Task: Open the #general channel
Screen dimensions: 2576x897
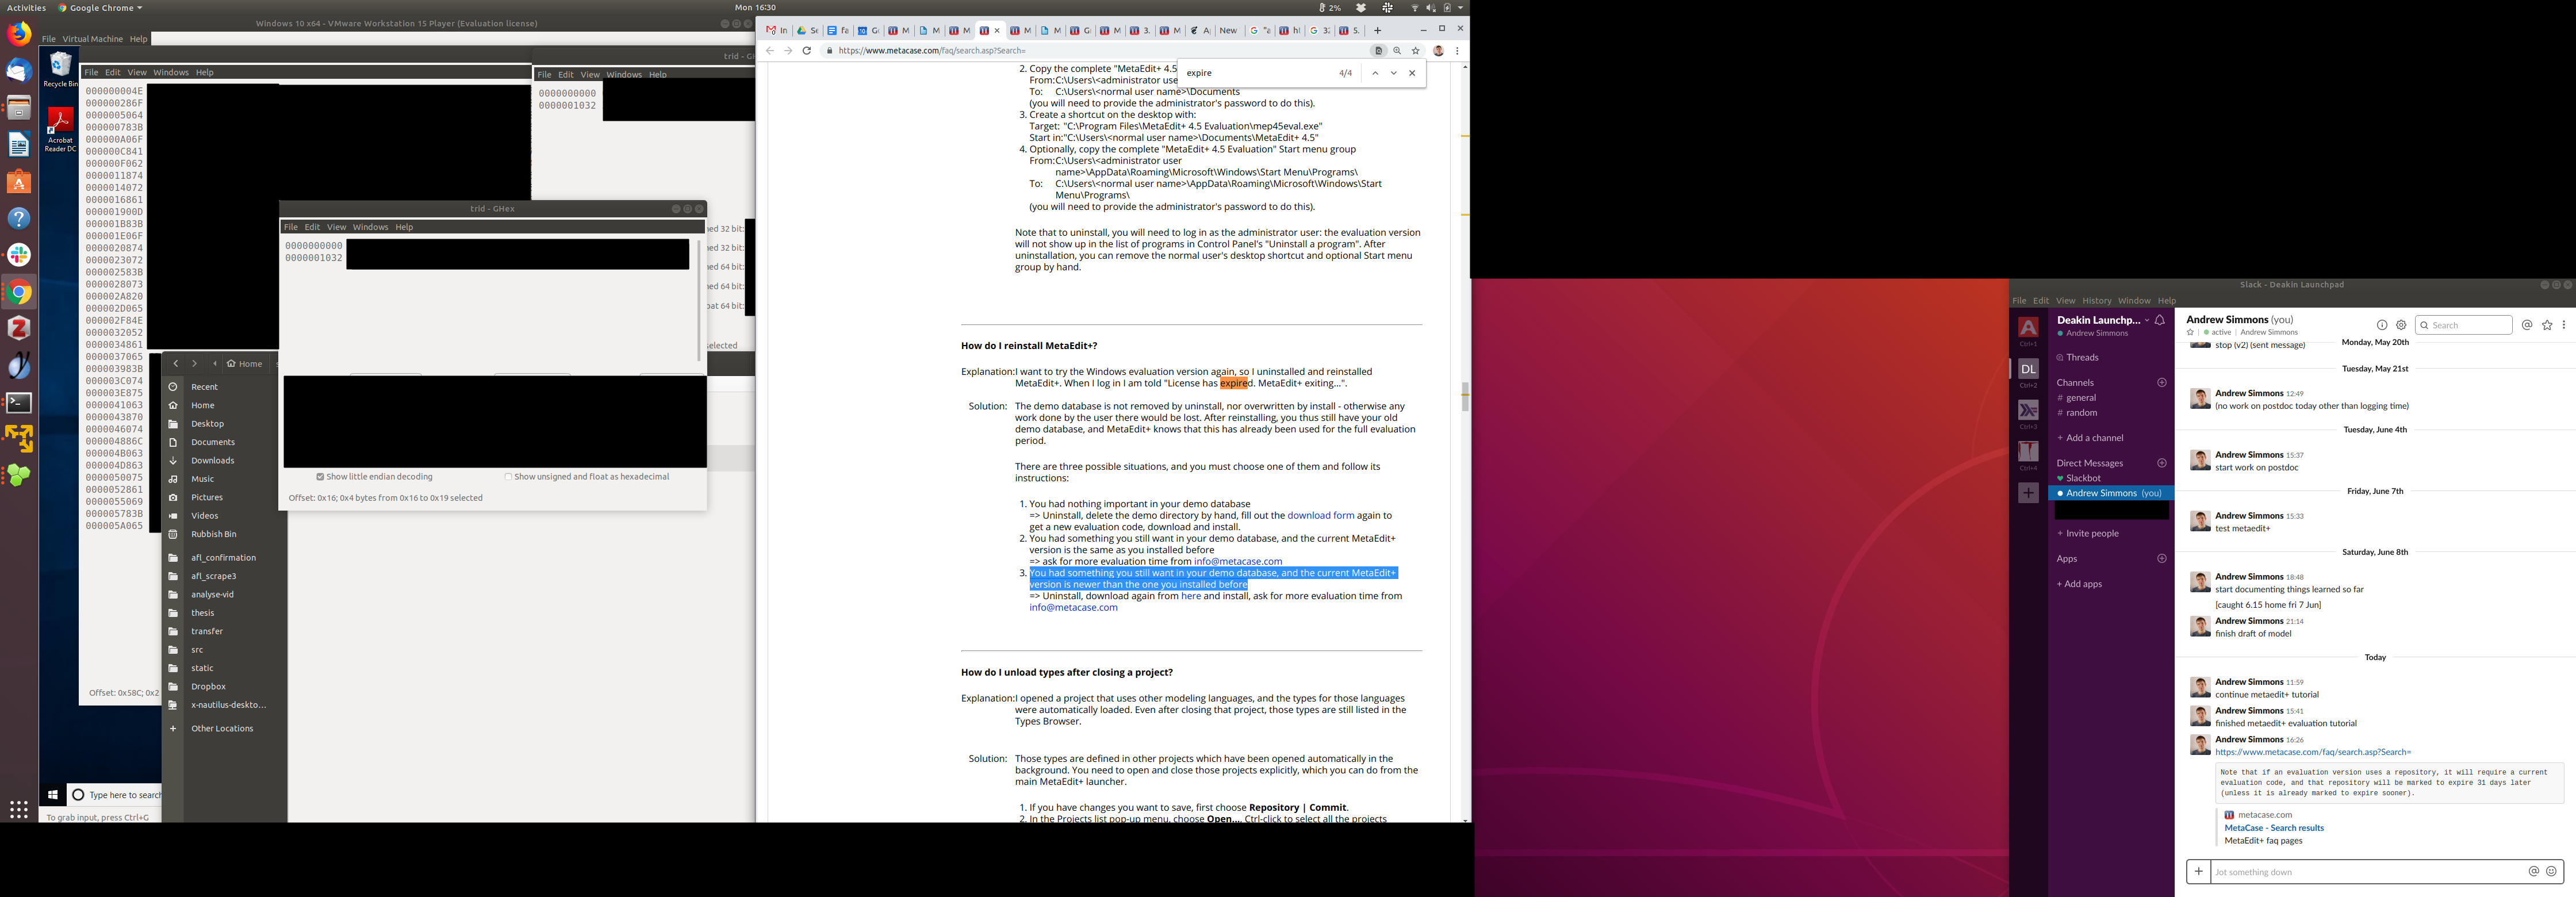Action: pos(2081,398)
